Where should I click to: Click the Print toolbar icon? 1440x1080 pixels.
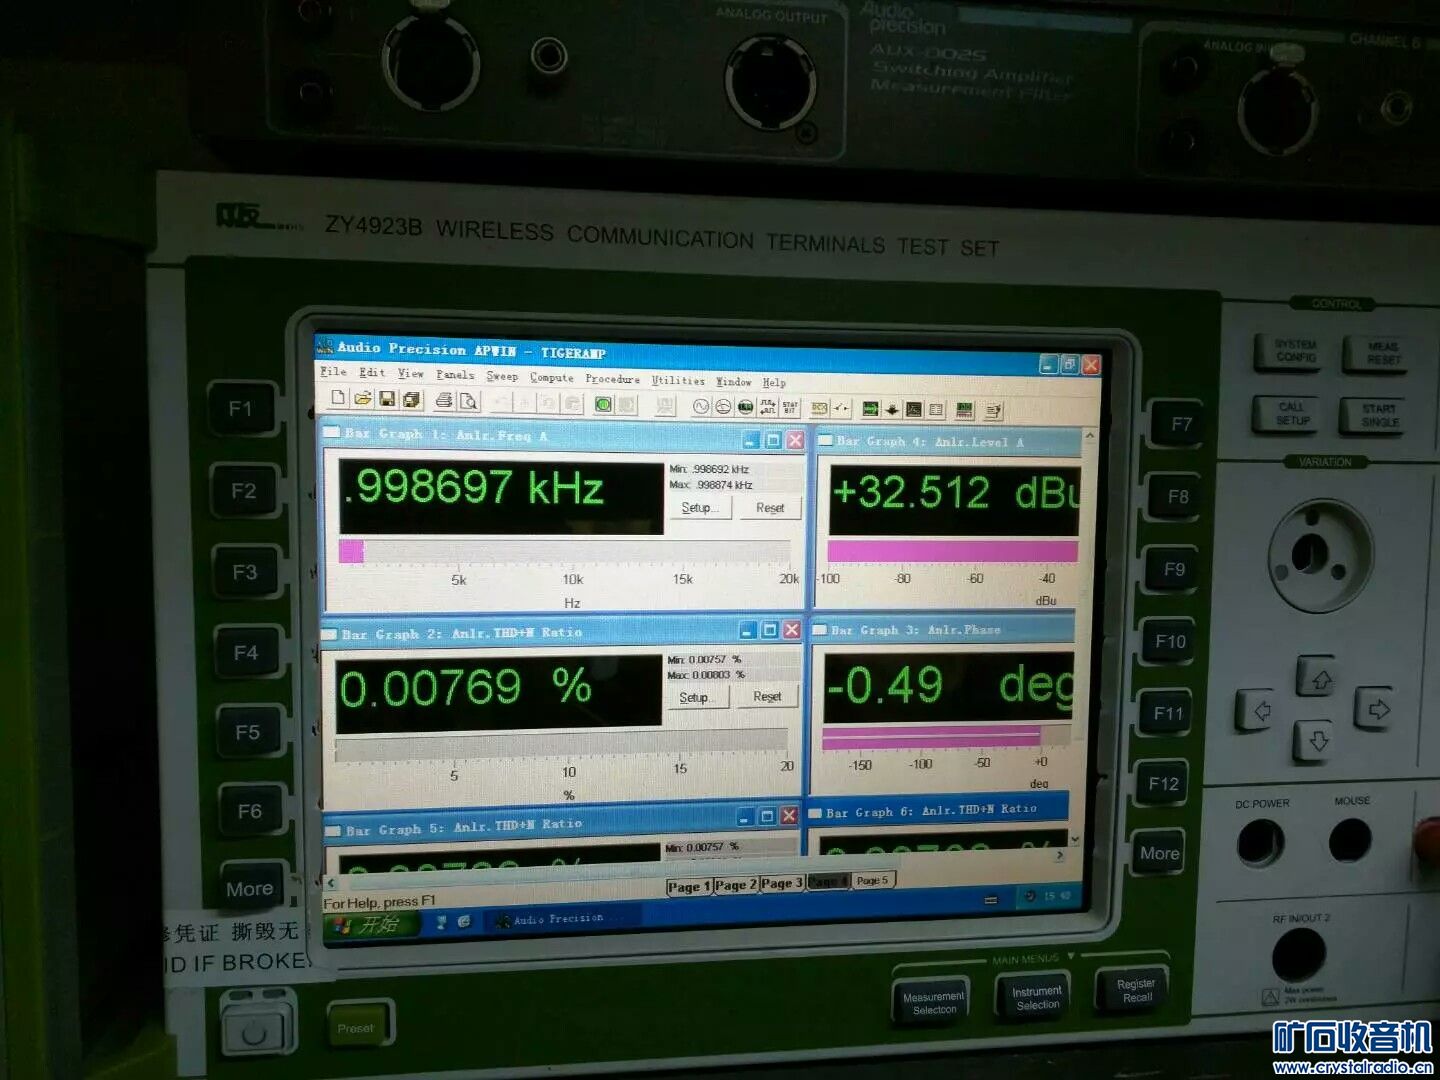[x=444, y=400]
